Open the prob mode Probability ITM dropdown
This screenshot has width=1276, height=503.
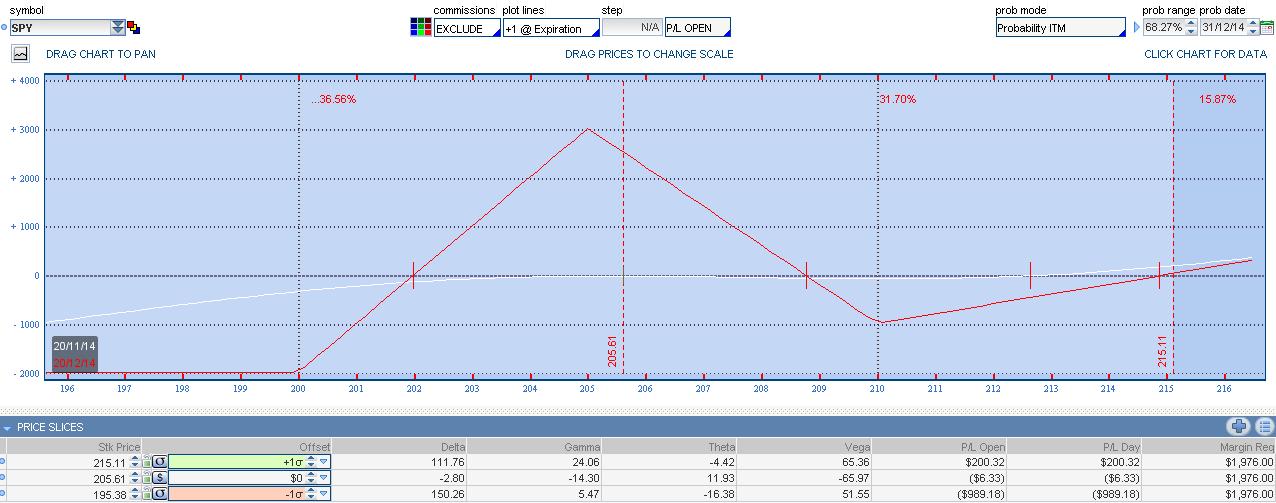click(x=1061, y=28)
